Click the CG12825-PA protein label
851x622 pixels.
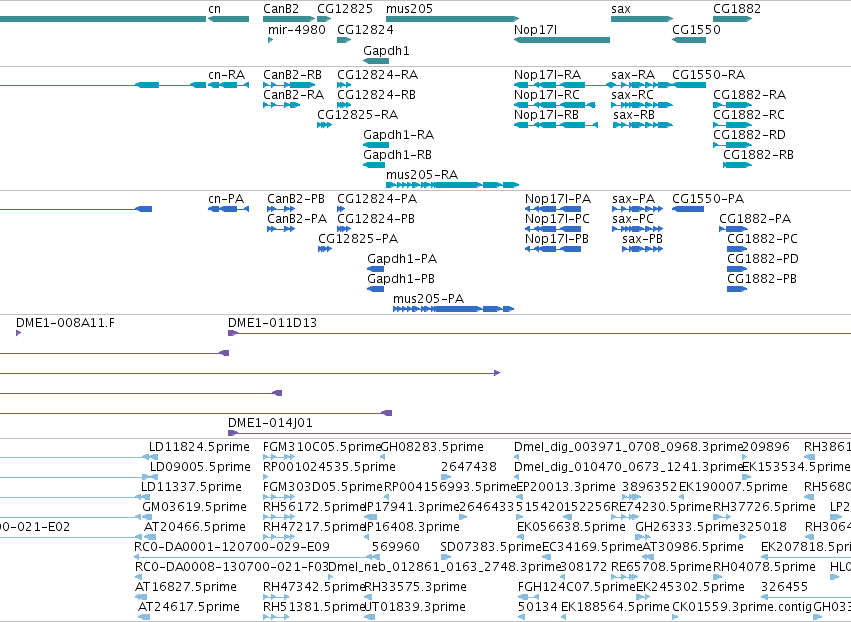click(x=358, y=239)
